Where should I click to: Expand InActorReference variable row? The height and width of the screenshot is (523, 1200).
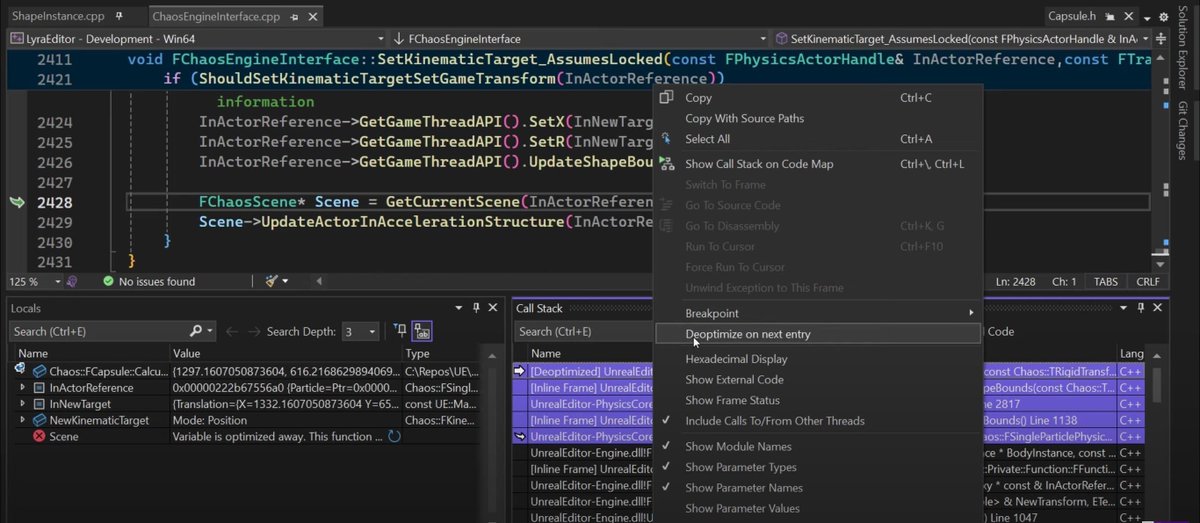click(23, 388)
